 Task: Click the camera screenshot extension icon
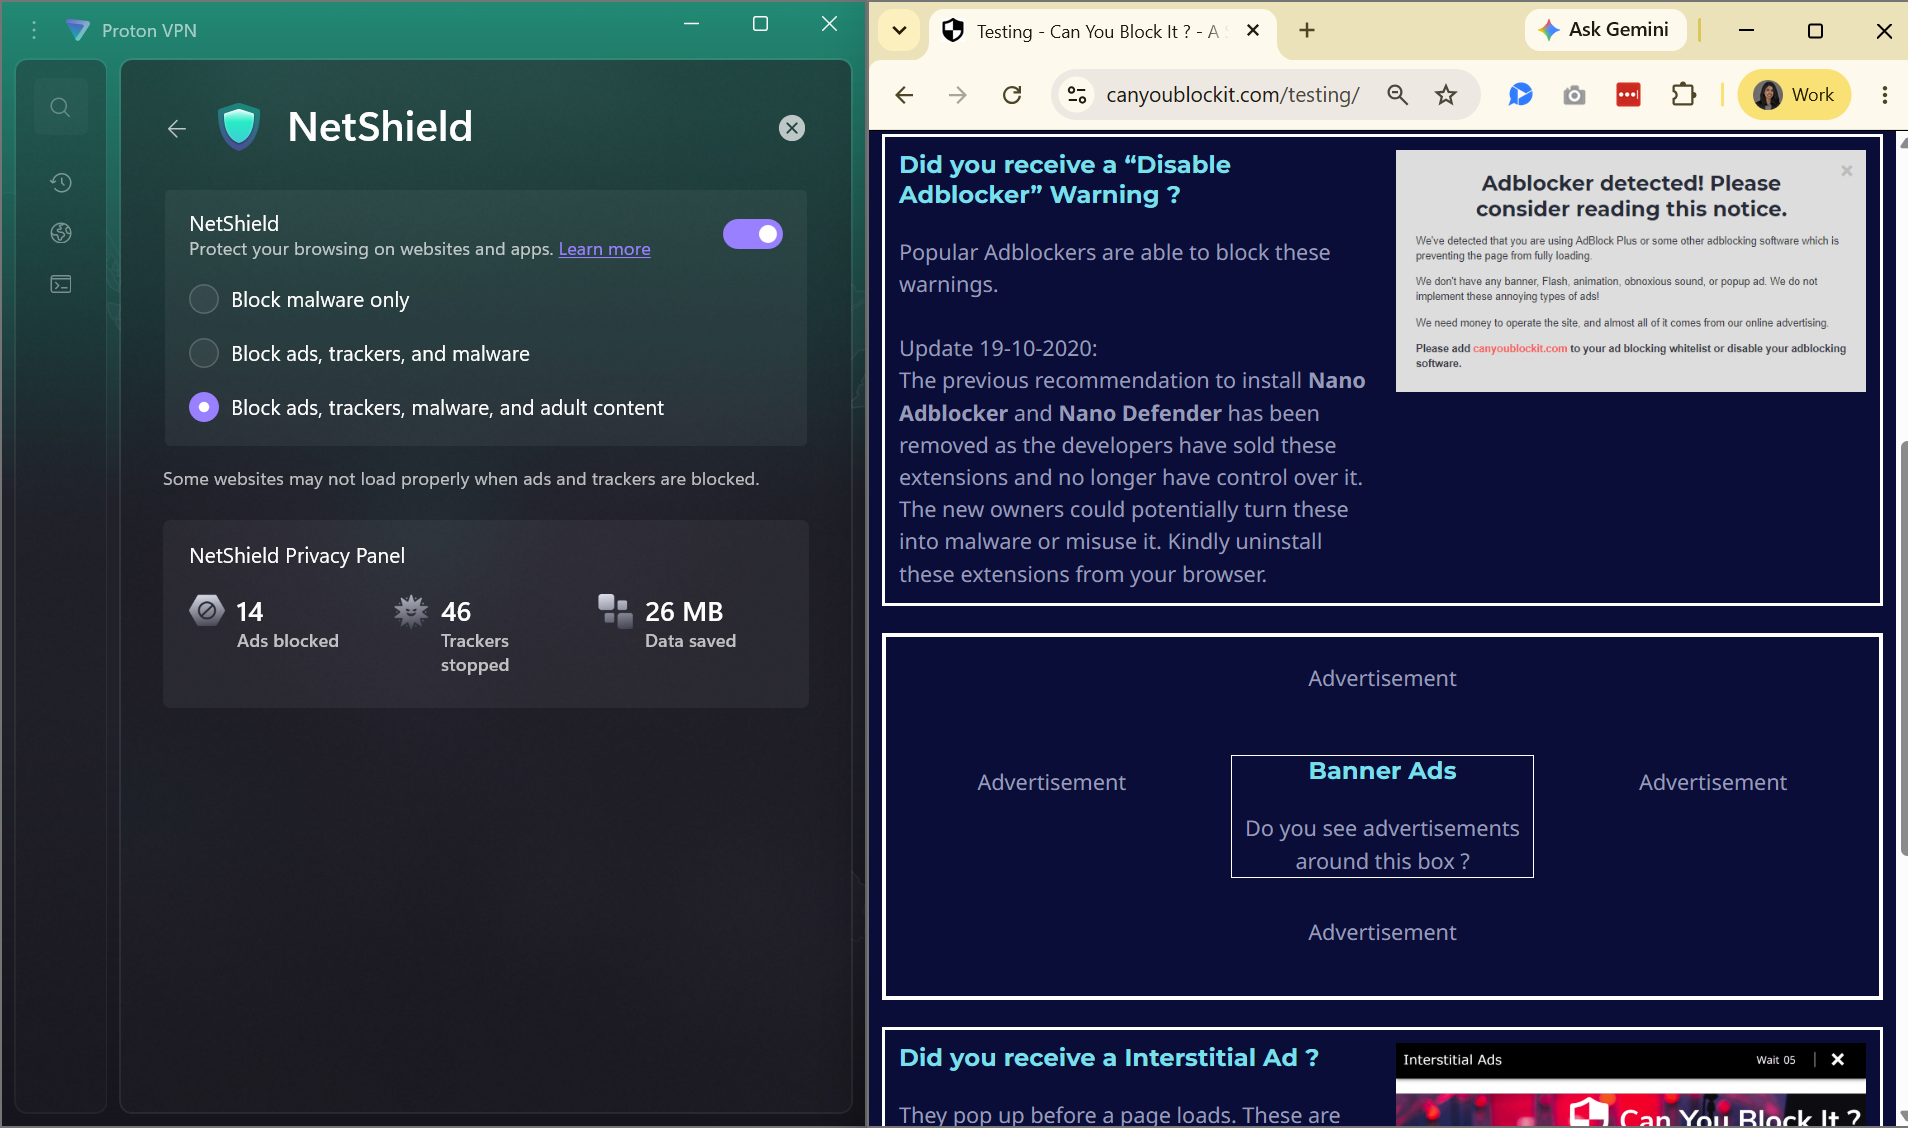coord(1574,95)
